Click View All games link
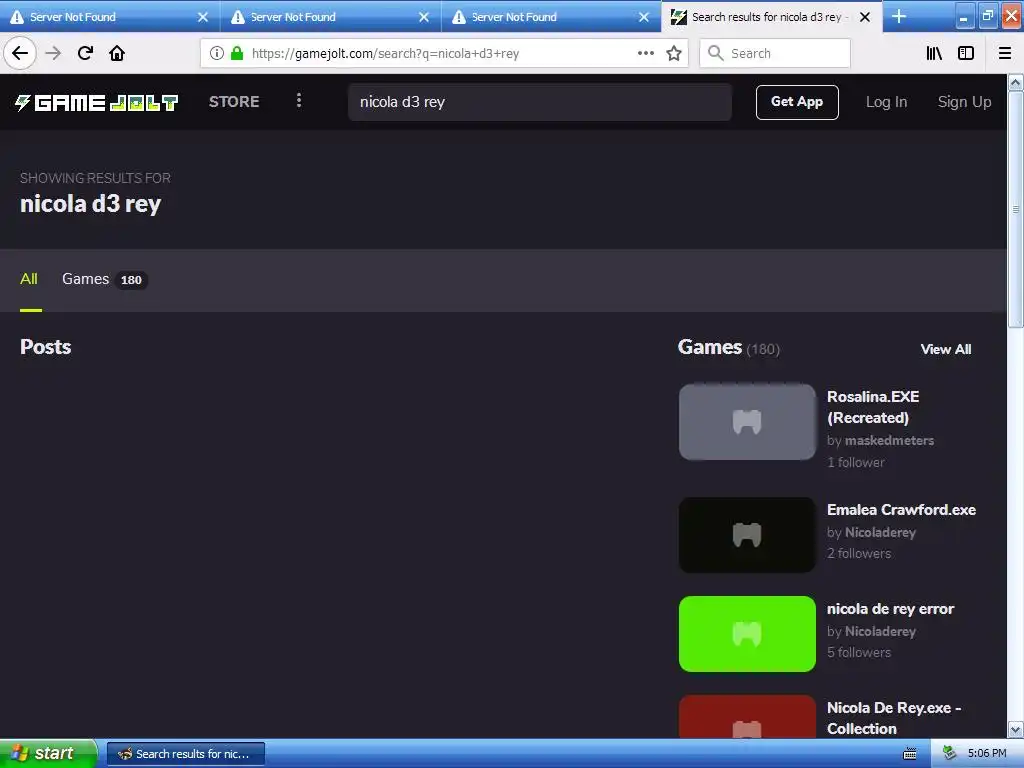Image resolution: width=1024 pixels, height=768 pixels. click(x=946, y=349)
